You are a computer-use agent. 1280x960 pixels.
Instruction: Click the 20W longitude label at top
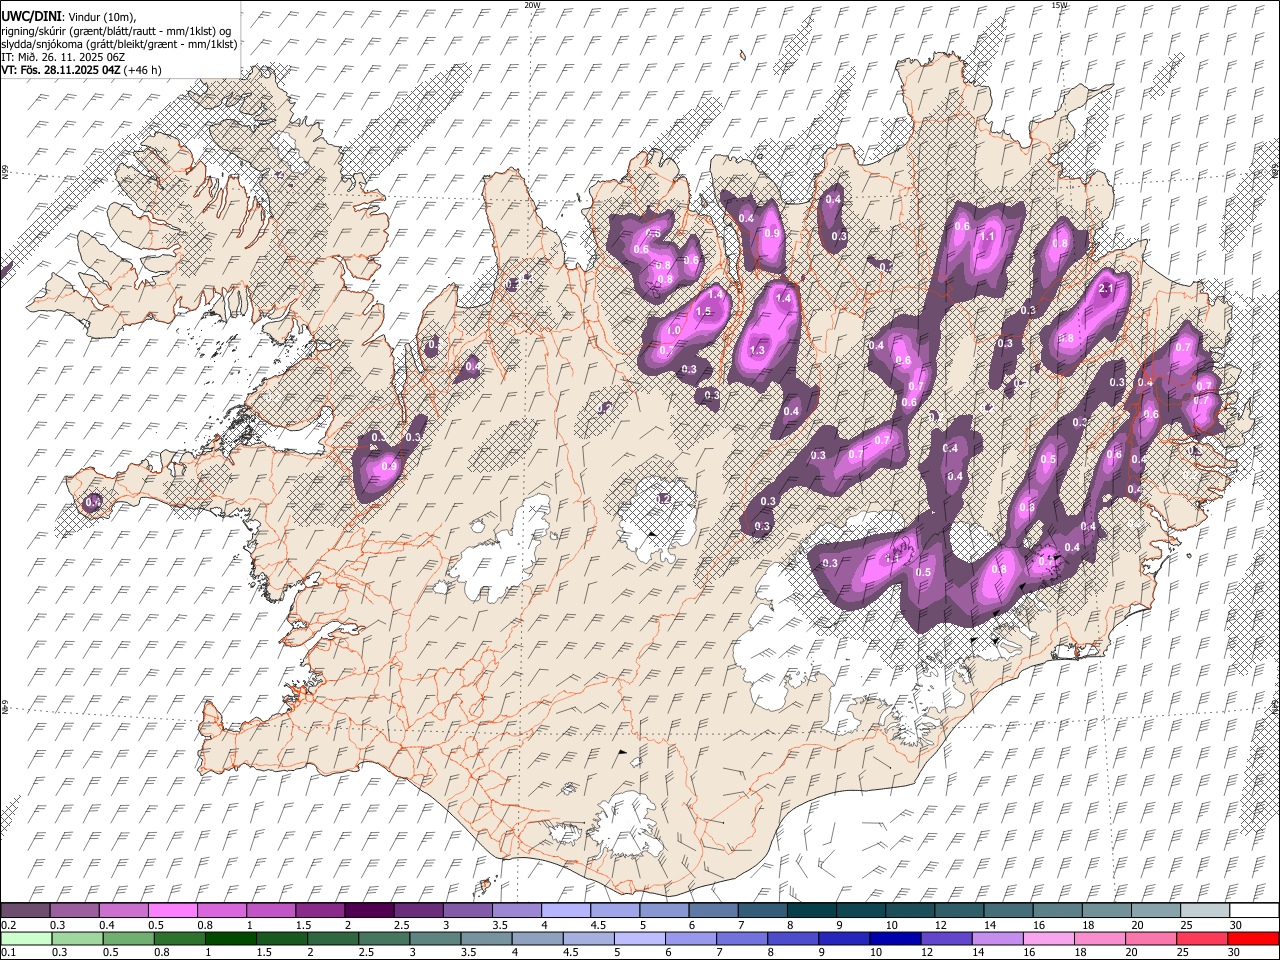point(532,5)
